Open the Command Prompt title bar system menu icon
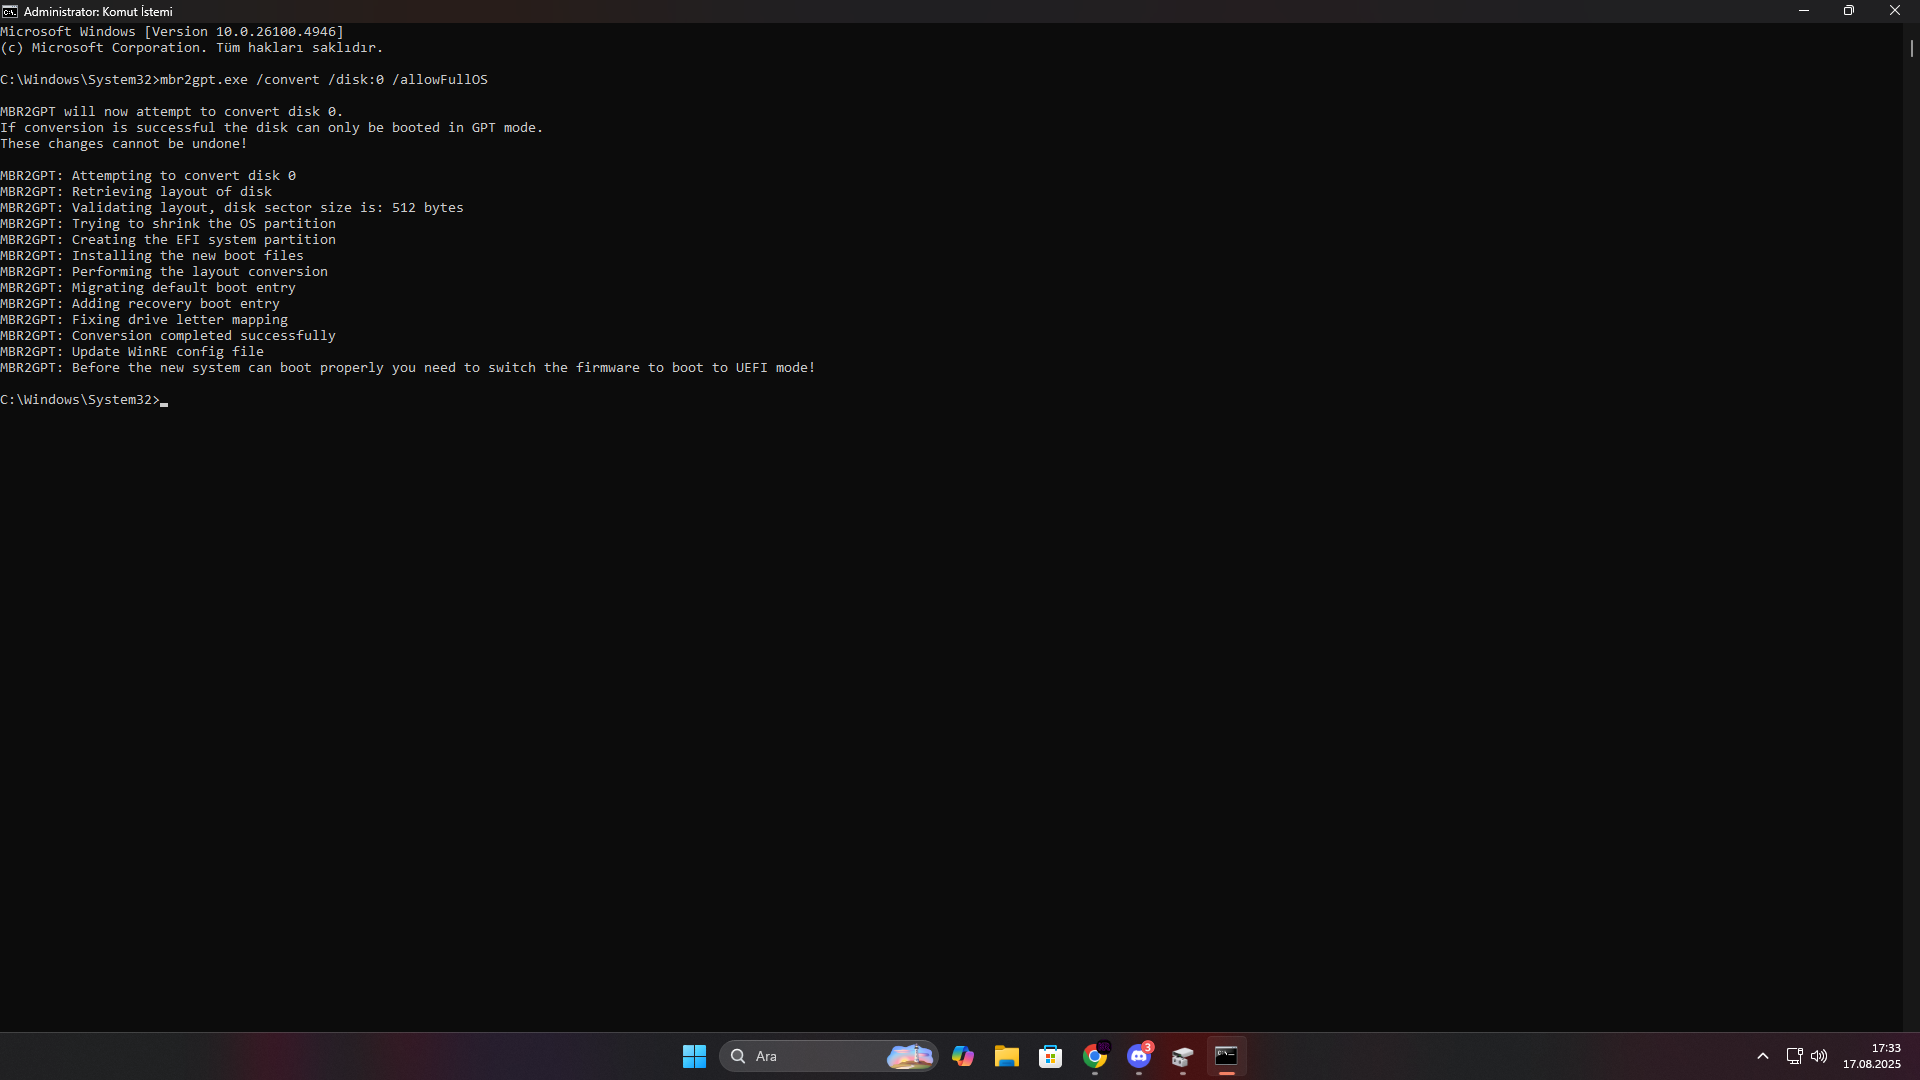 point(10,11)
